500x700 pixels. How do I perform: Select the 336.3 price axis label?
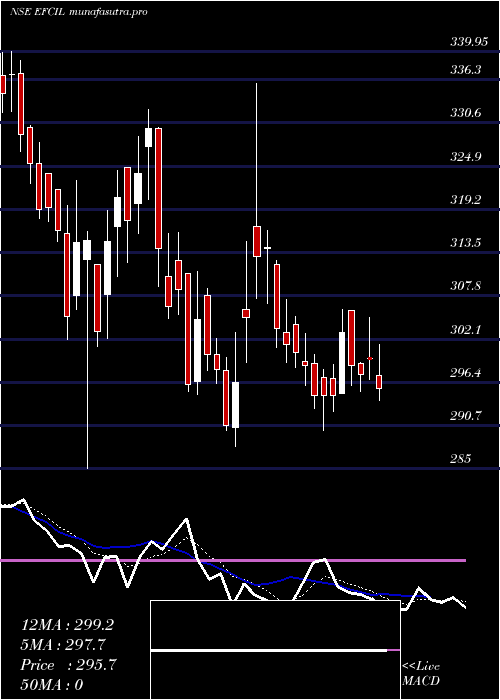click(x=466, y=70)
